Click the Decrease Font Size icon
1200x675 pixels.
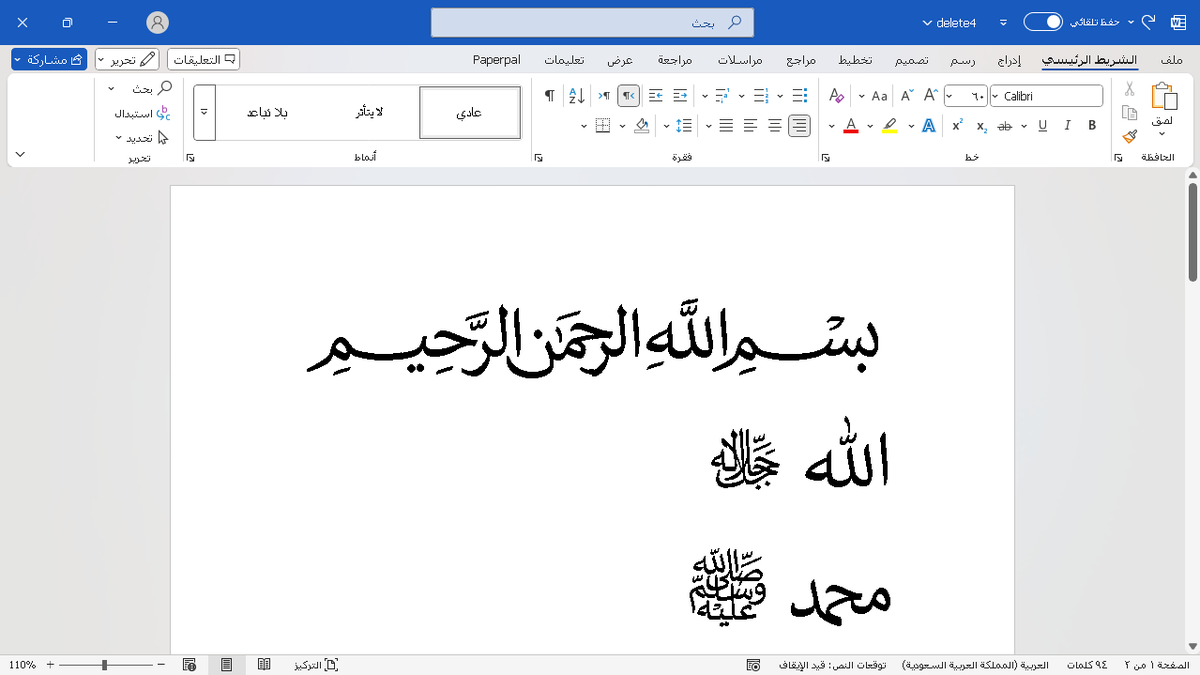pyautogui.click(x=907, y=96)
